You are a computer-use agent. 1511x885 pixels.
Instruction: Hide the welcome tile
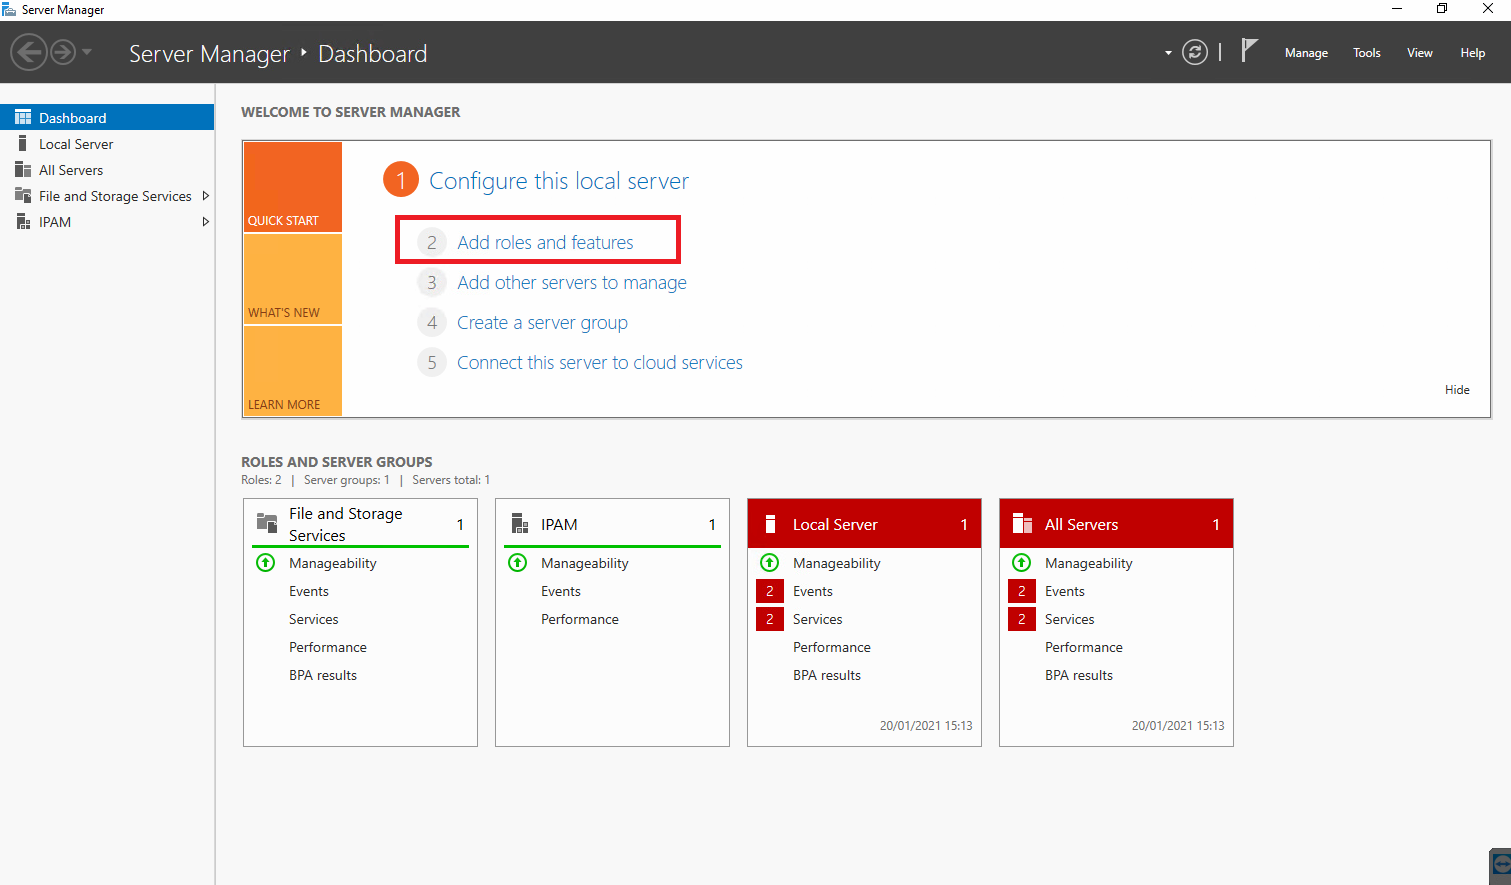[x=1457, y=390]
